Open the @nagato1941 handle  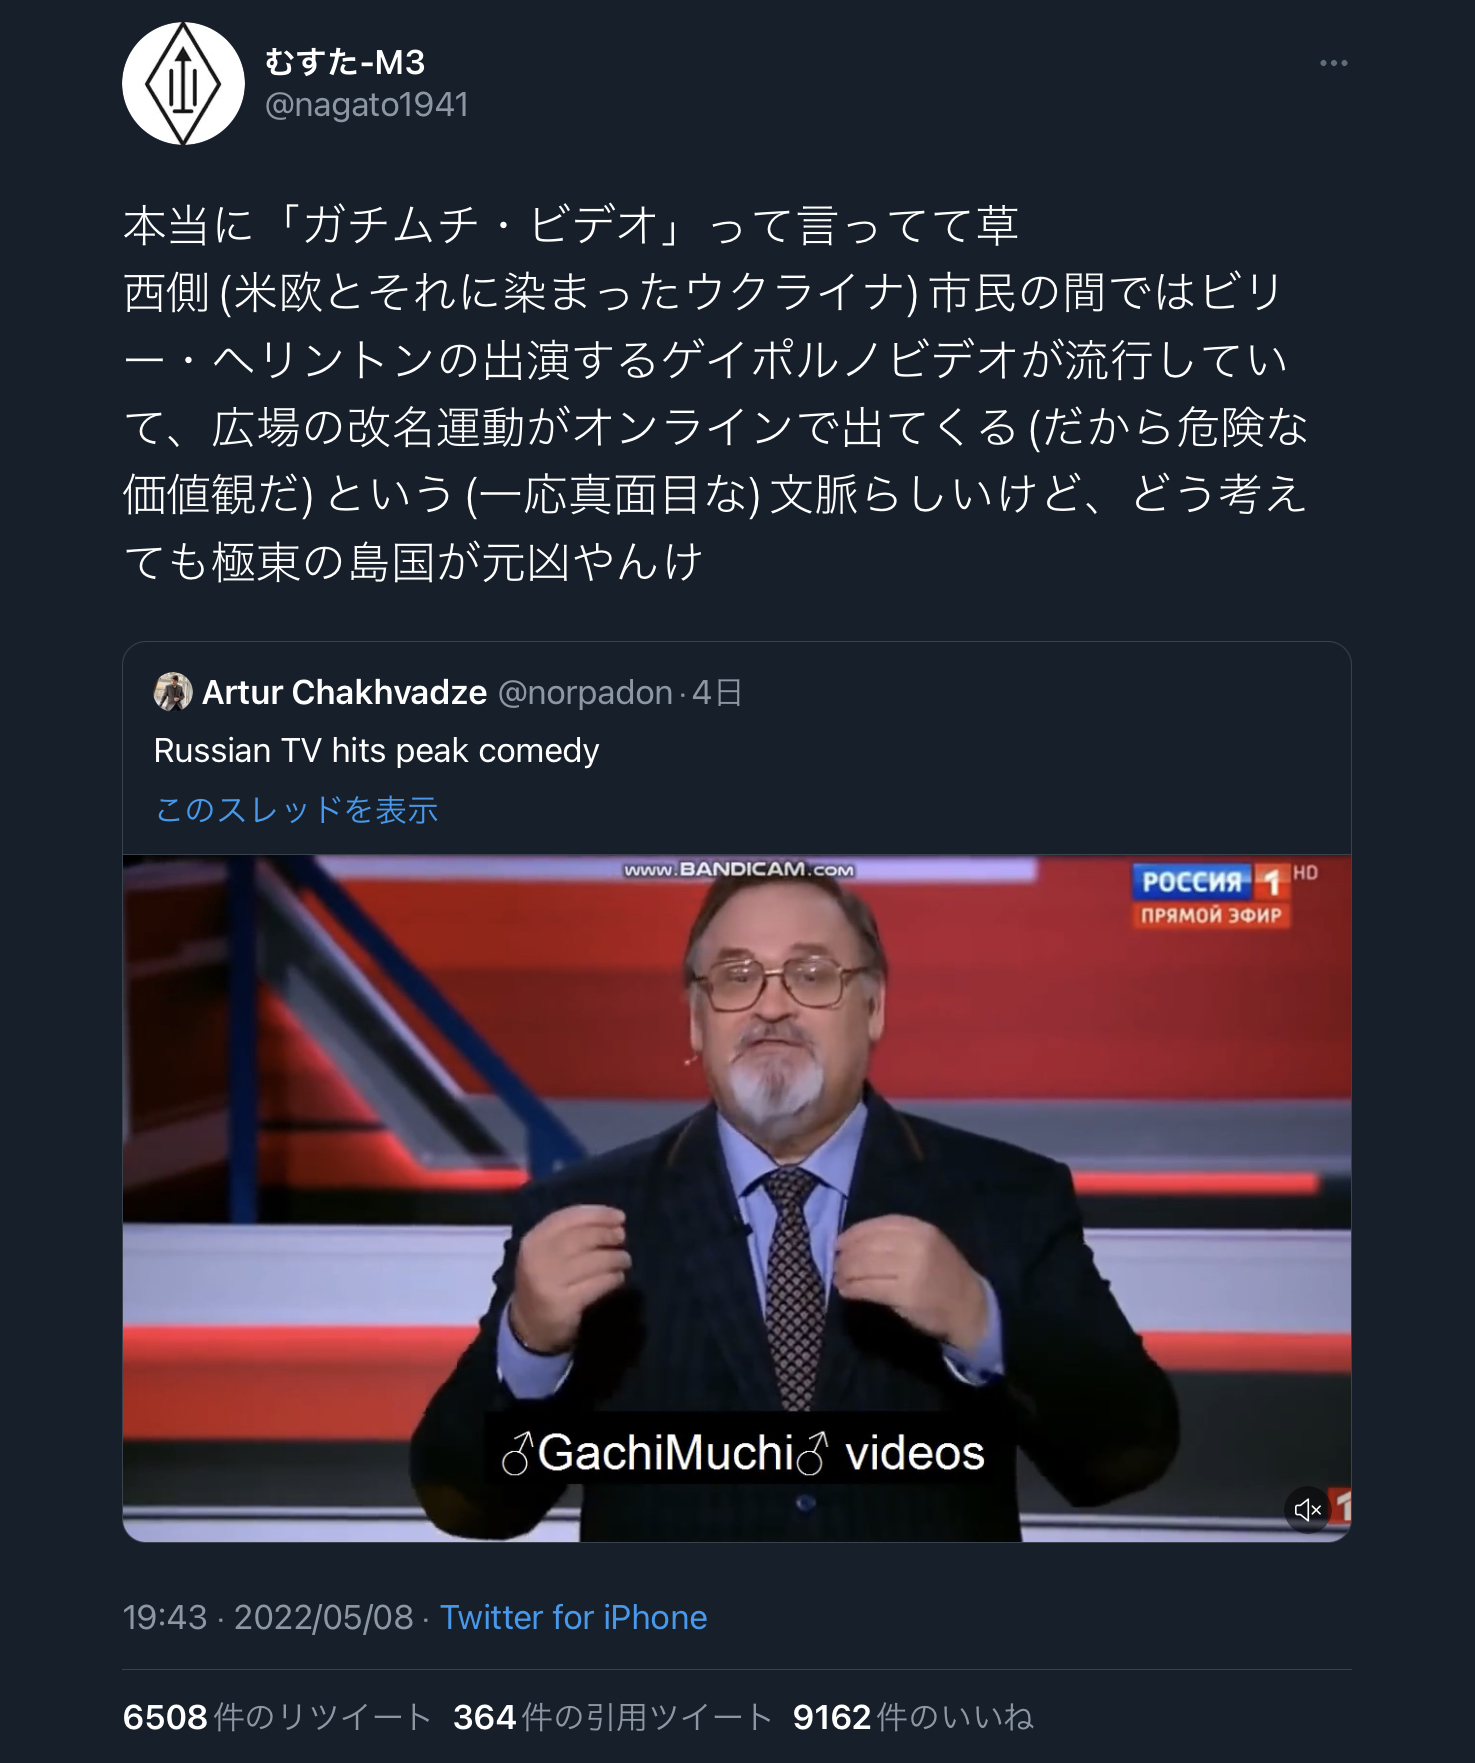click(367, 105)
